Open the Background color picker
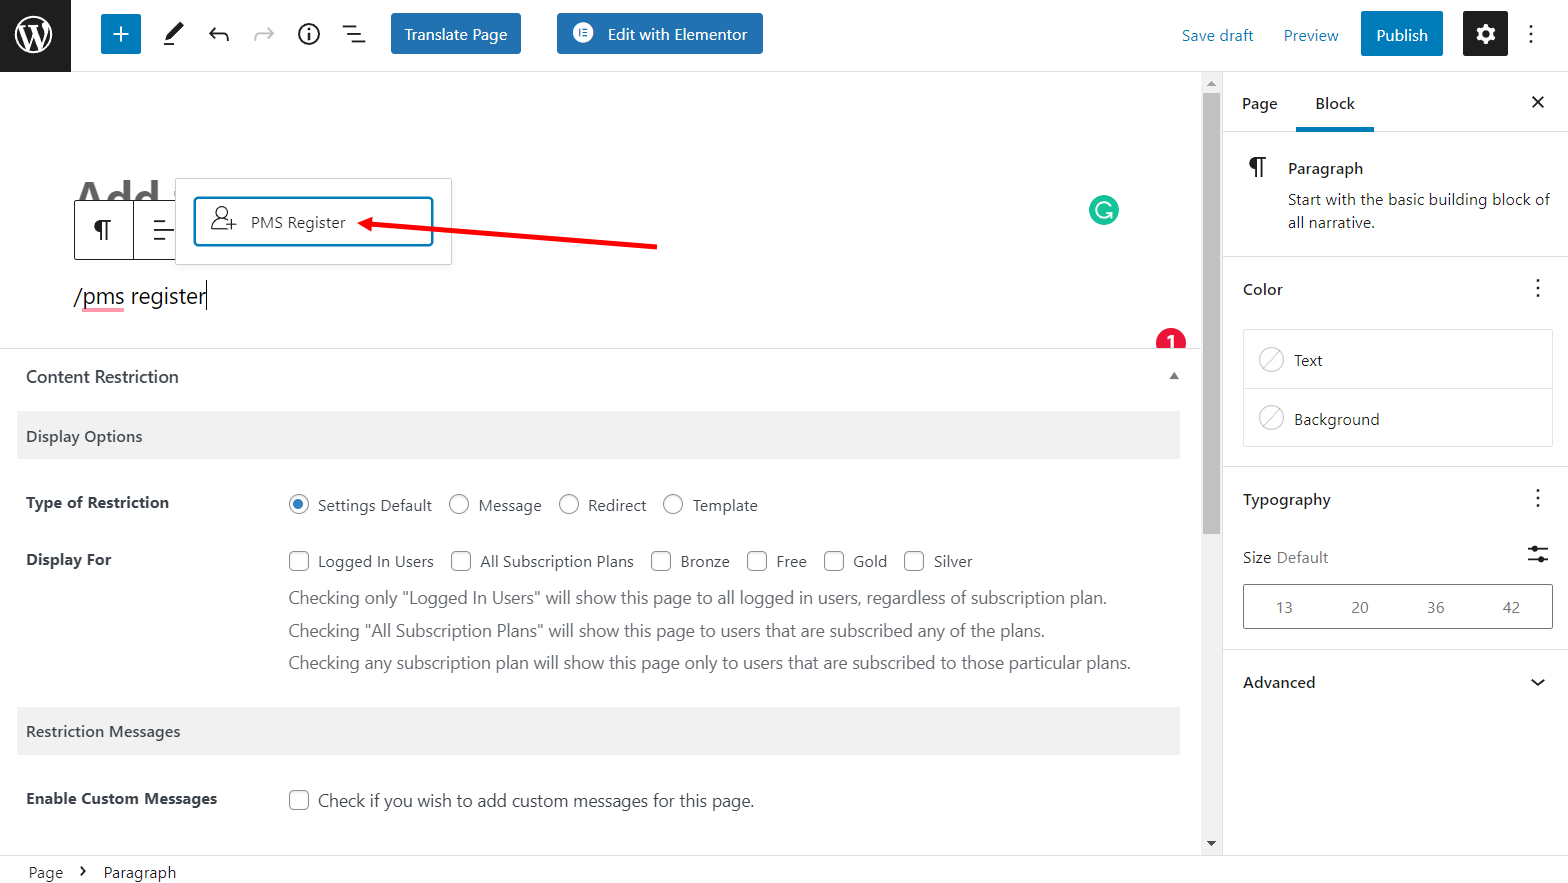The width and height of the screenshot is (1568, 883). [x=1398, y=419]
